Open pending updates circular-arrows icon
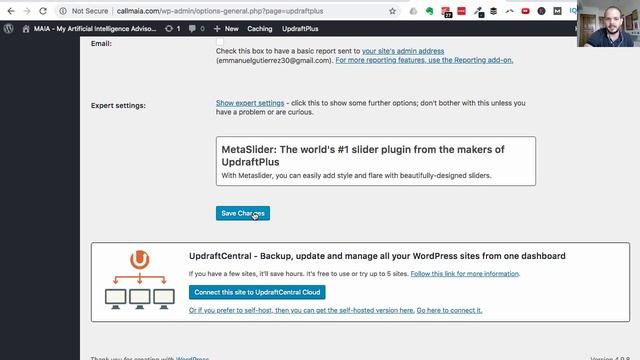This screenshot has height=360, width=640. point(169,29)
